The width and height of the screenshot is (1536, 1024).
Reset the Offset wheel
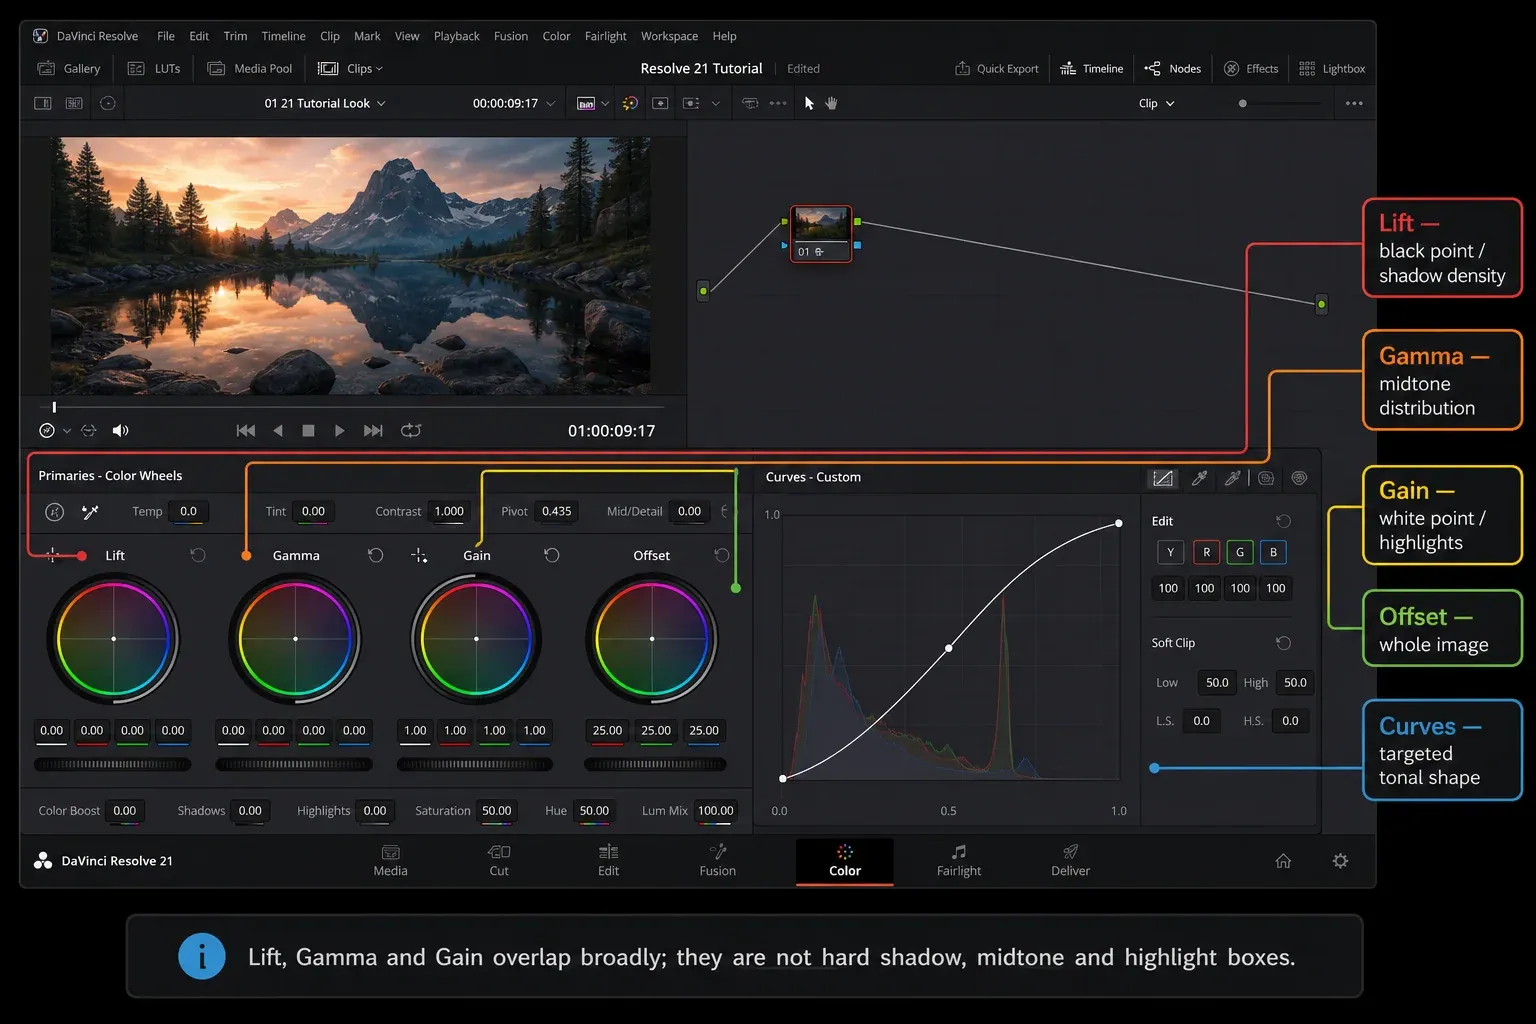coord(721,555)
